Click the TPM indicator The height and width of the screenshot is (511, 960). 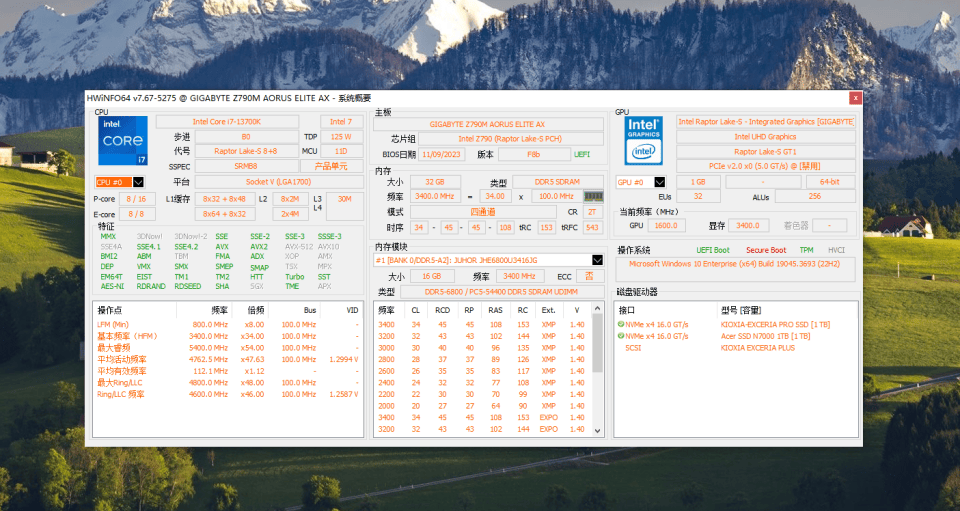pos(806,250)
